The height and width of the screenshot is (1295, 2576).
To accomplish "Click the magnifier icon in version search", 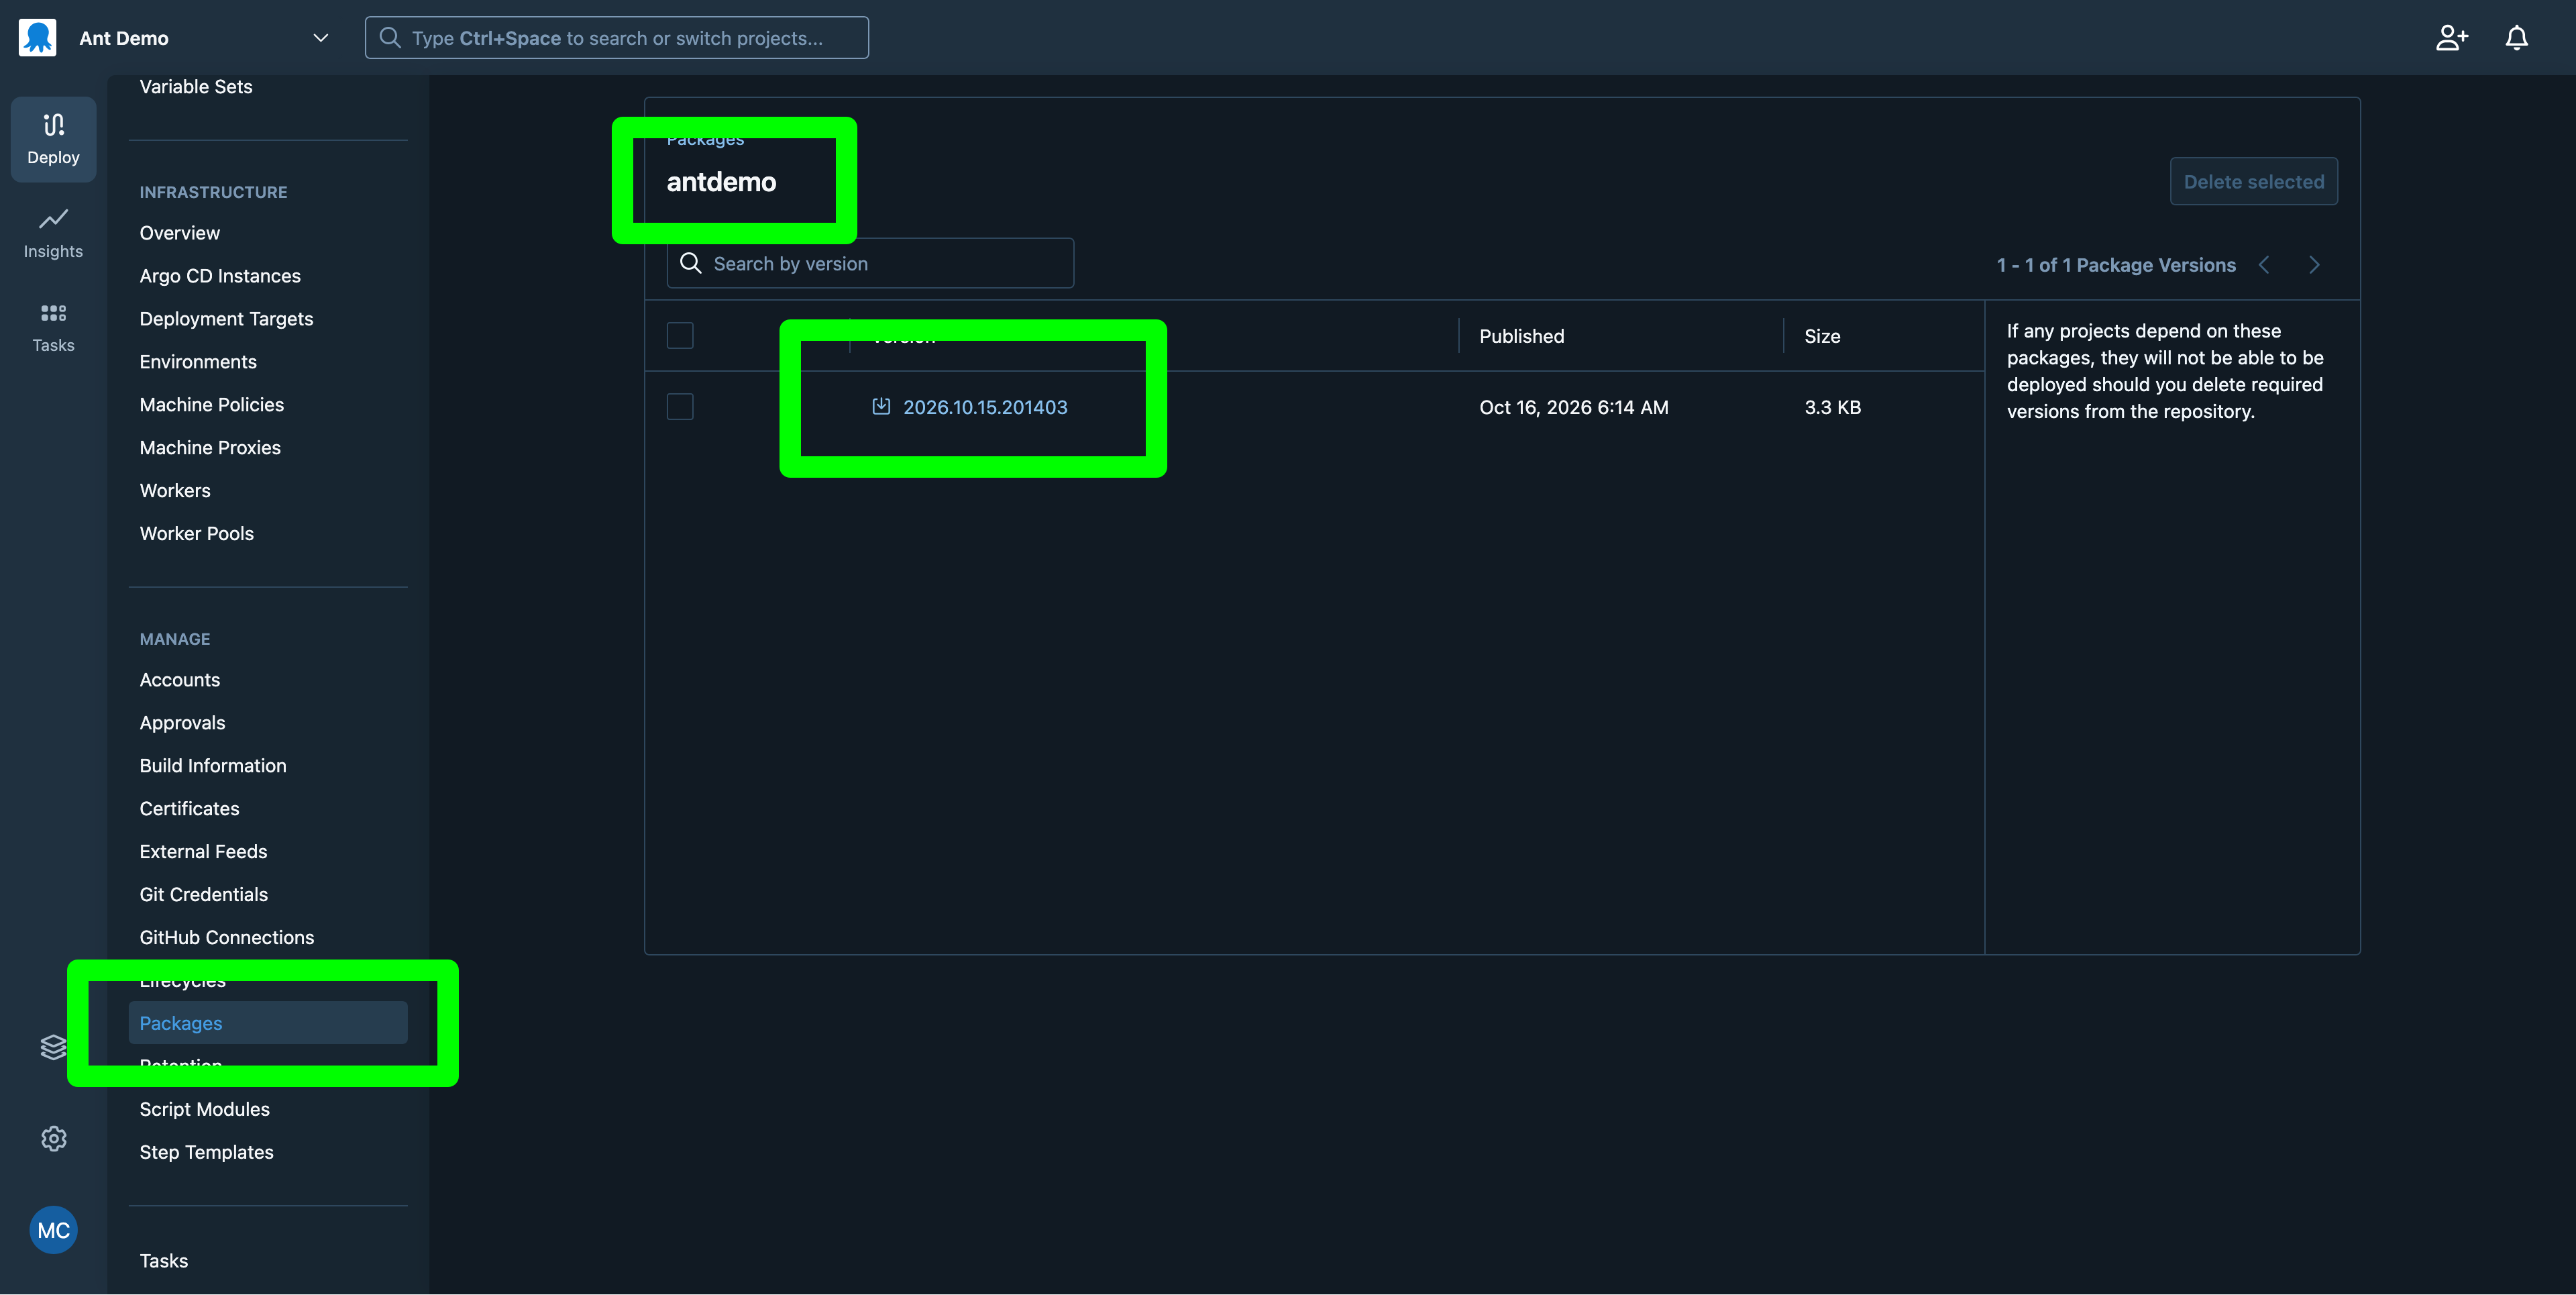I will click(690, 263).
